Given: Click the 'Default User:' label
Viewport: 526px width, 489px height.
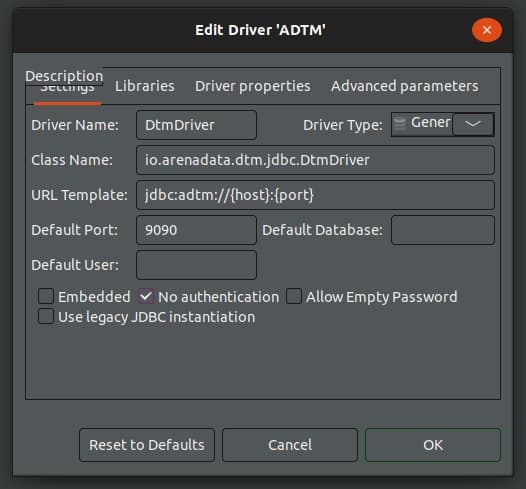Looking at the screenshot, I should [75, 265].
